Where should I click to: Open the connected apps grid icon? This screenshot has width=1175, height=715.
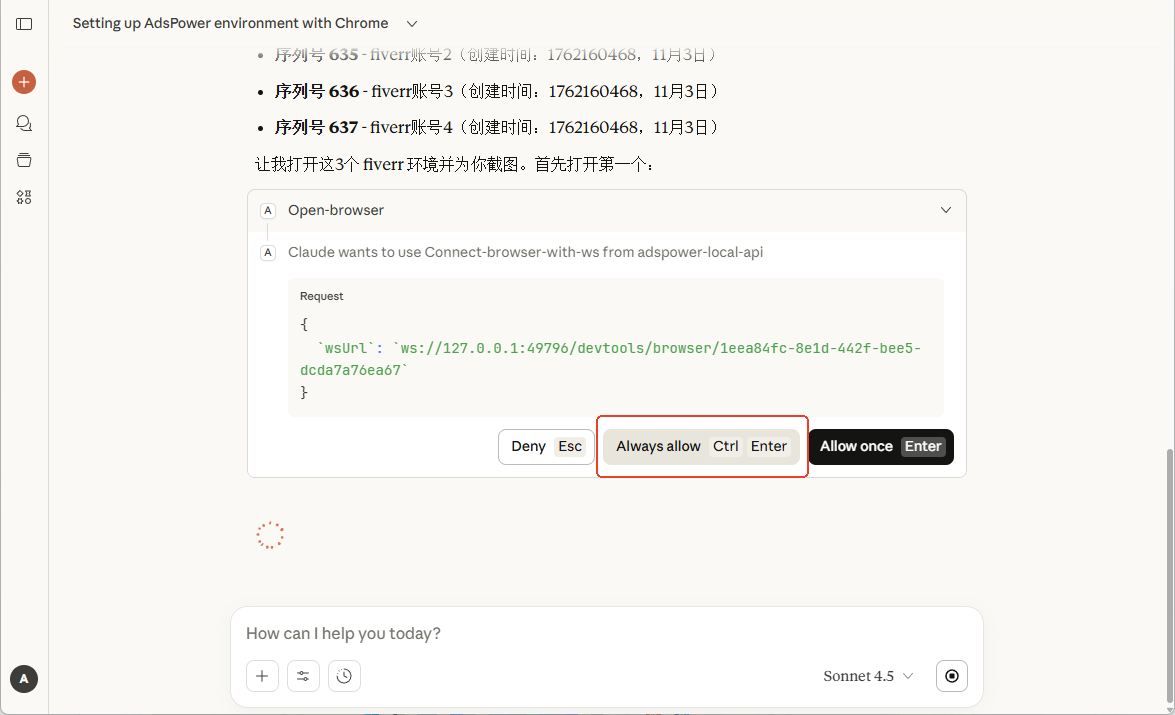(x=23, y=197)
